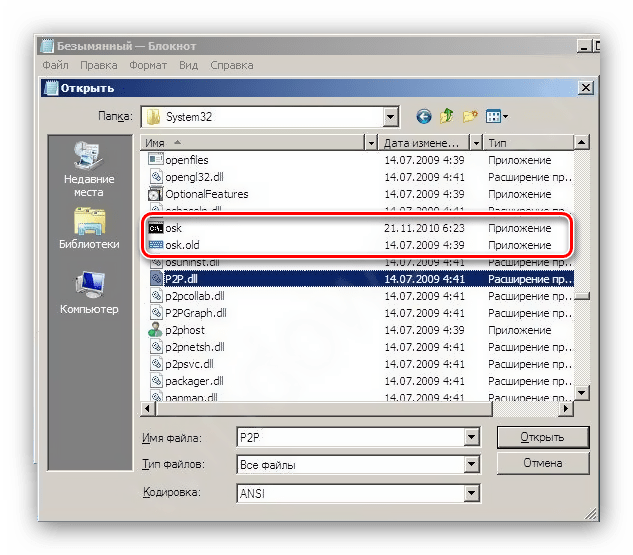Viewport: 633px width, 555px height.
Task: Select the OptionalFeatures file name
Action: pos(207,194)
